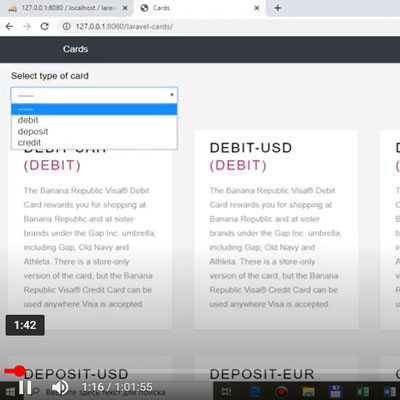Image resolution: width=400 pixels, height=400 pixels.
Task: Choose the deposit option
Action: 94,131
